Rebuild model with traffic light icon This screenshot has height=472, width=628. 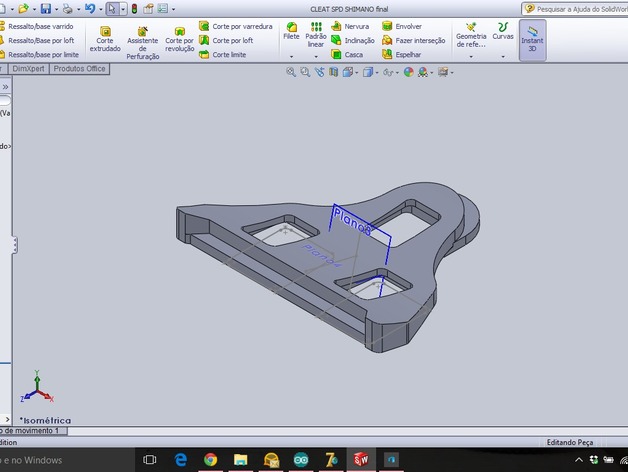pos(135,8)
